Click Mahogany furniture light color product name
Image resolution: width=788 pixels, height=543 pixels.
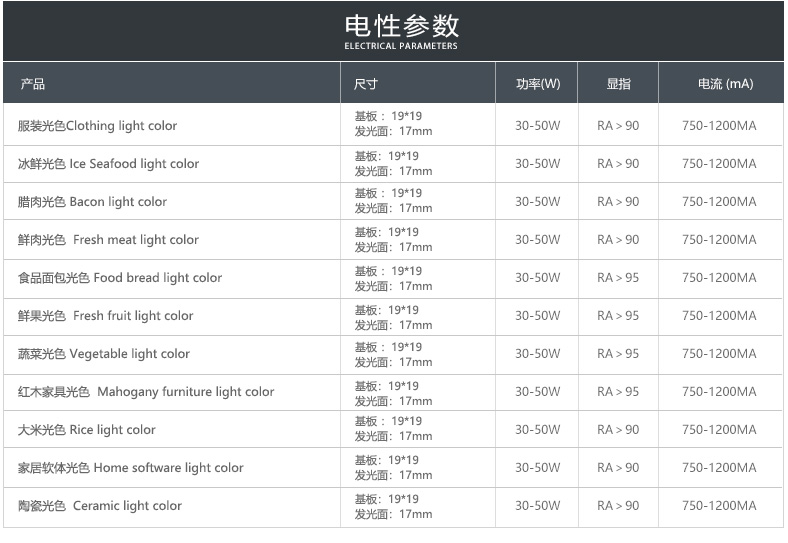146,392
